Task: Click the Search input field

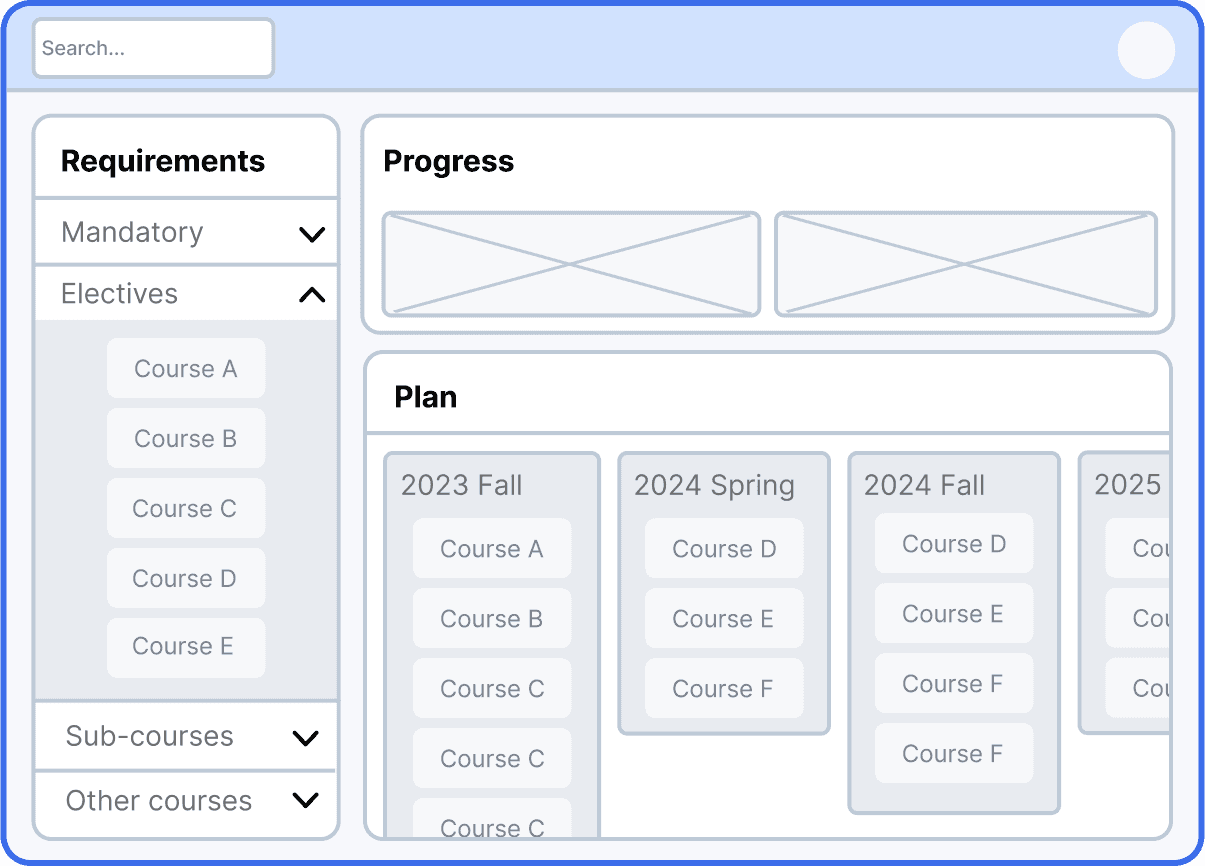Action: tap(153, 48)
